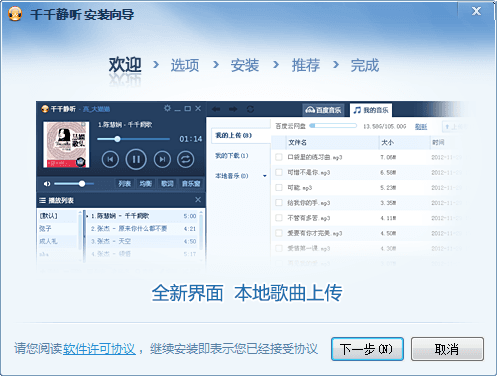The image size is (497, 376).
Task: Click the pause button in preview player
Action: (x=136, y=159)
